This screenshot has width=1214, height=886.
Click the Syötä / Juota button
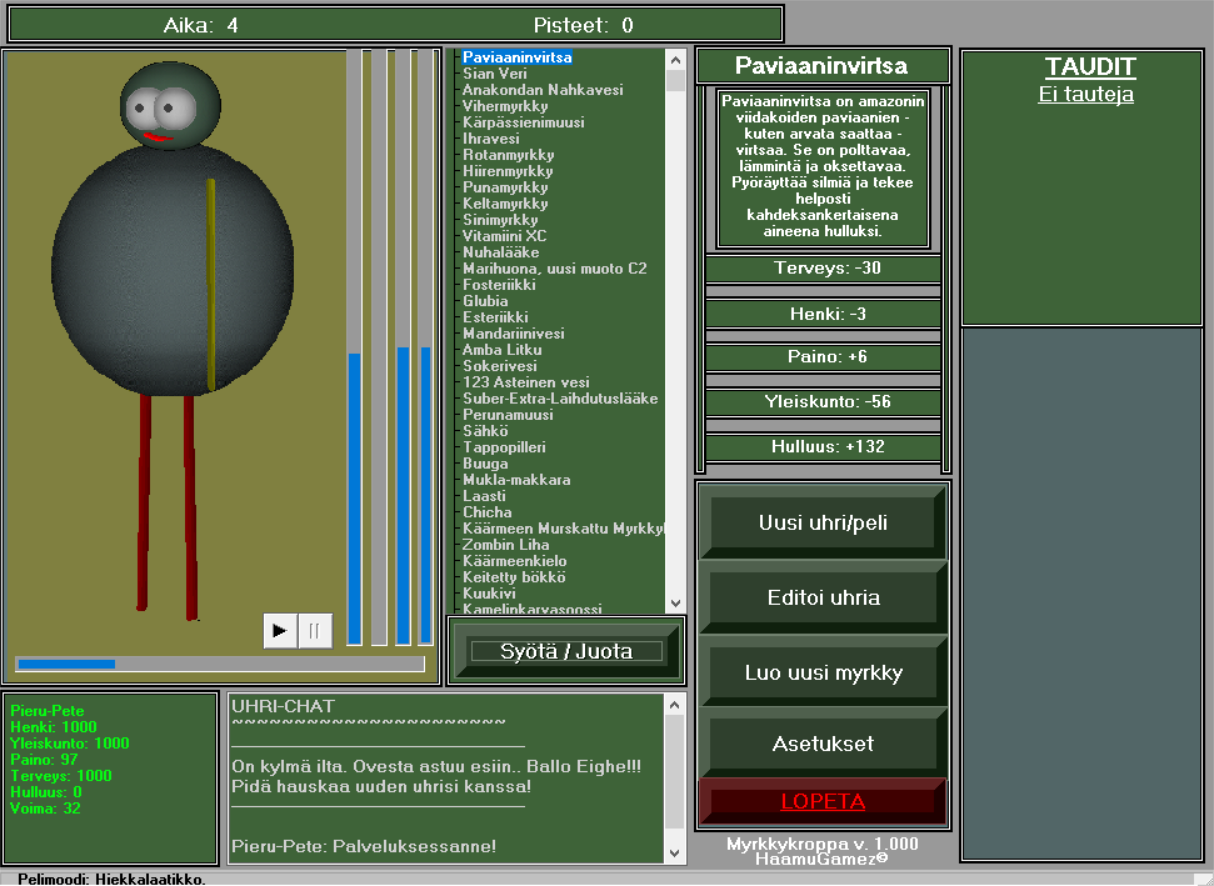click(x=566, y=651)
